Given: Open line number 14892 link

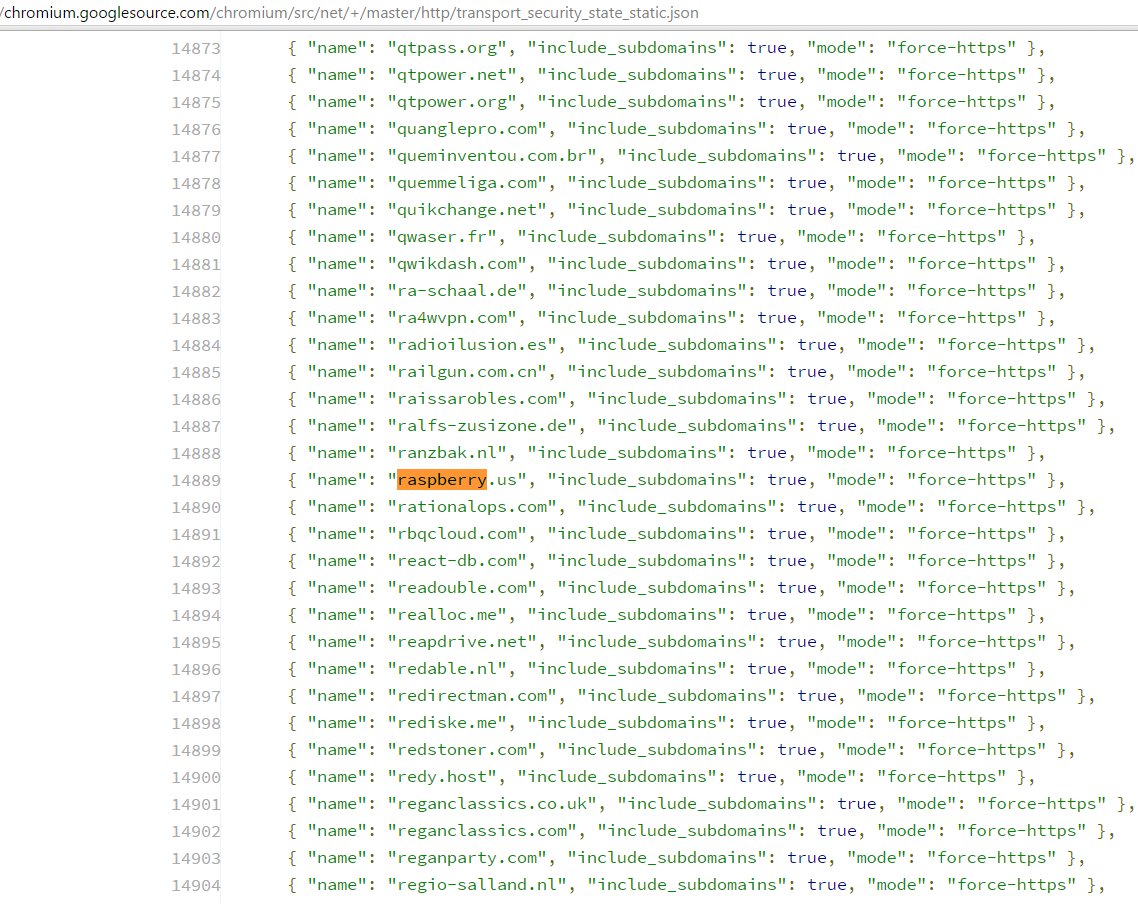Looking at the screenshot, I should (x=196, y=562).
